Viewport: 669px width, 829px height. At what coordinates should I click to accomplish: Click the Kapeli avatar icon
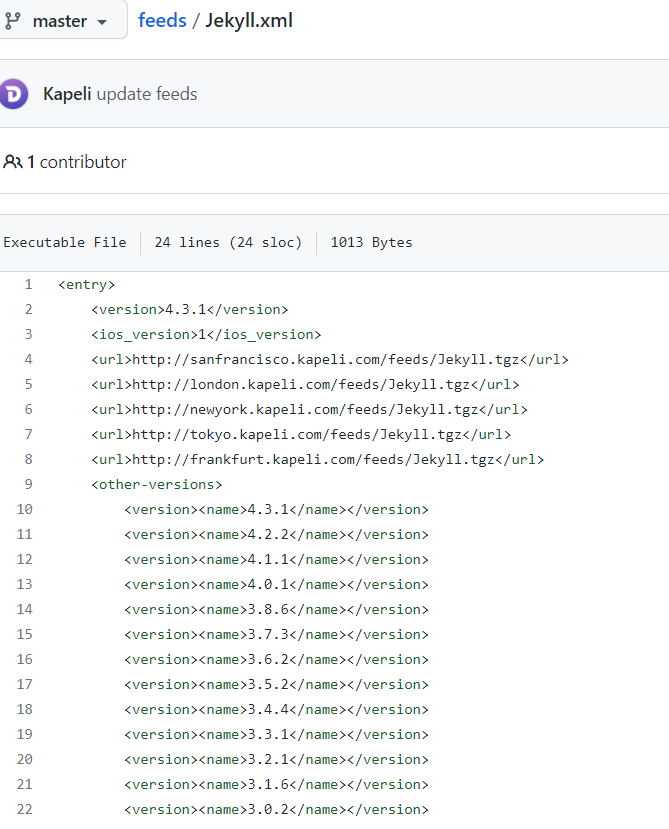click(x=15, y=94)
